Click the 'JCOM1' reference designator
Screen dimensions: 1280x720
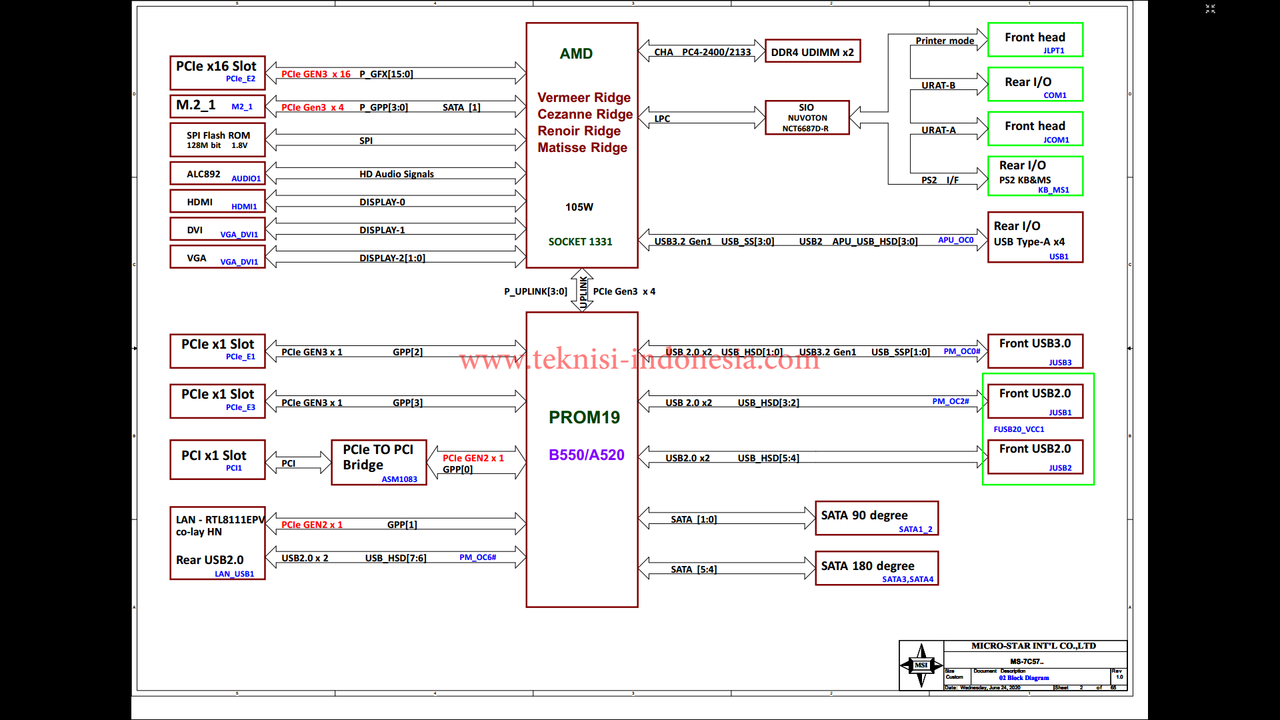[1056, 140]
